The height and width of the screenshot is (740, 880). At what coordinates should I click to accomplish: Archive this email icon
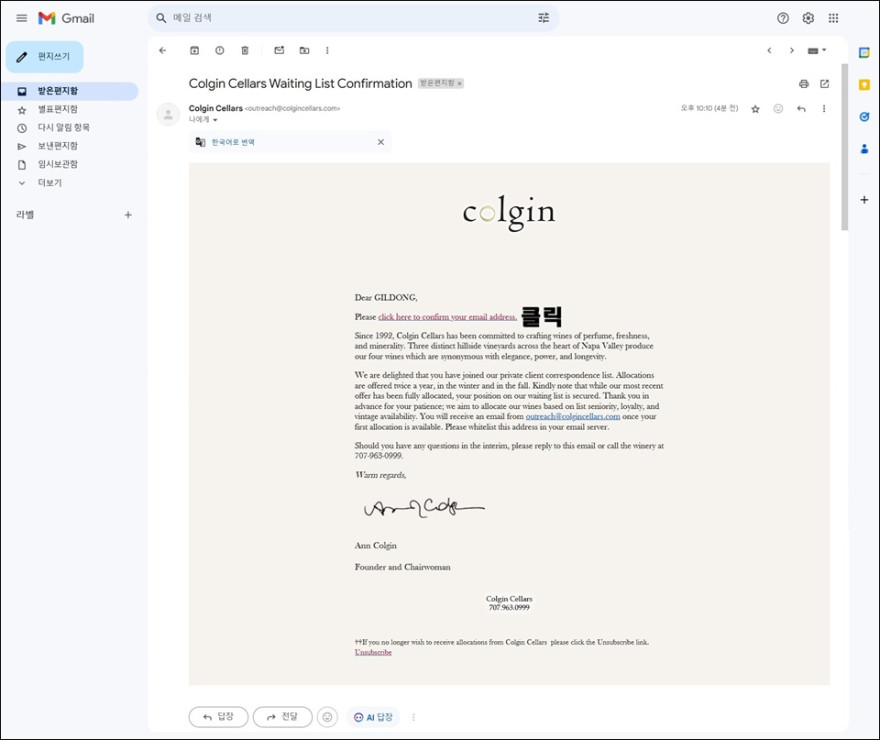pyautogui.click(x=194, y=50)
